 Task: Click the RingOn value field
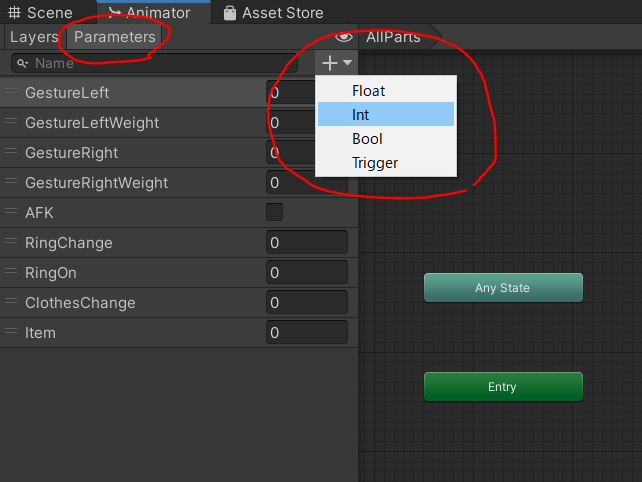click(307, 272)
